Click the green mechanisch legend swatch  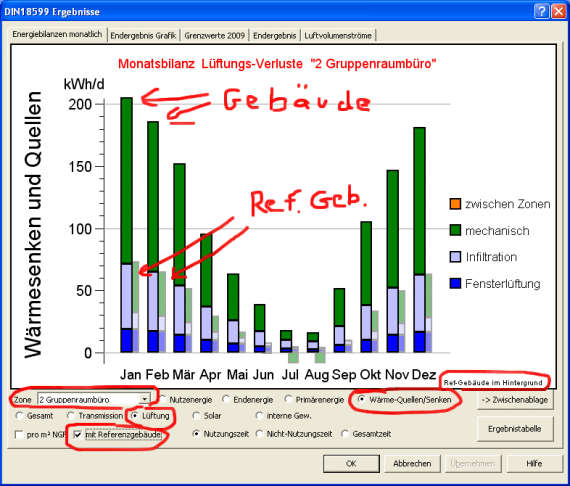[455, 230]
